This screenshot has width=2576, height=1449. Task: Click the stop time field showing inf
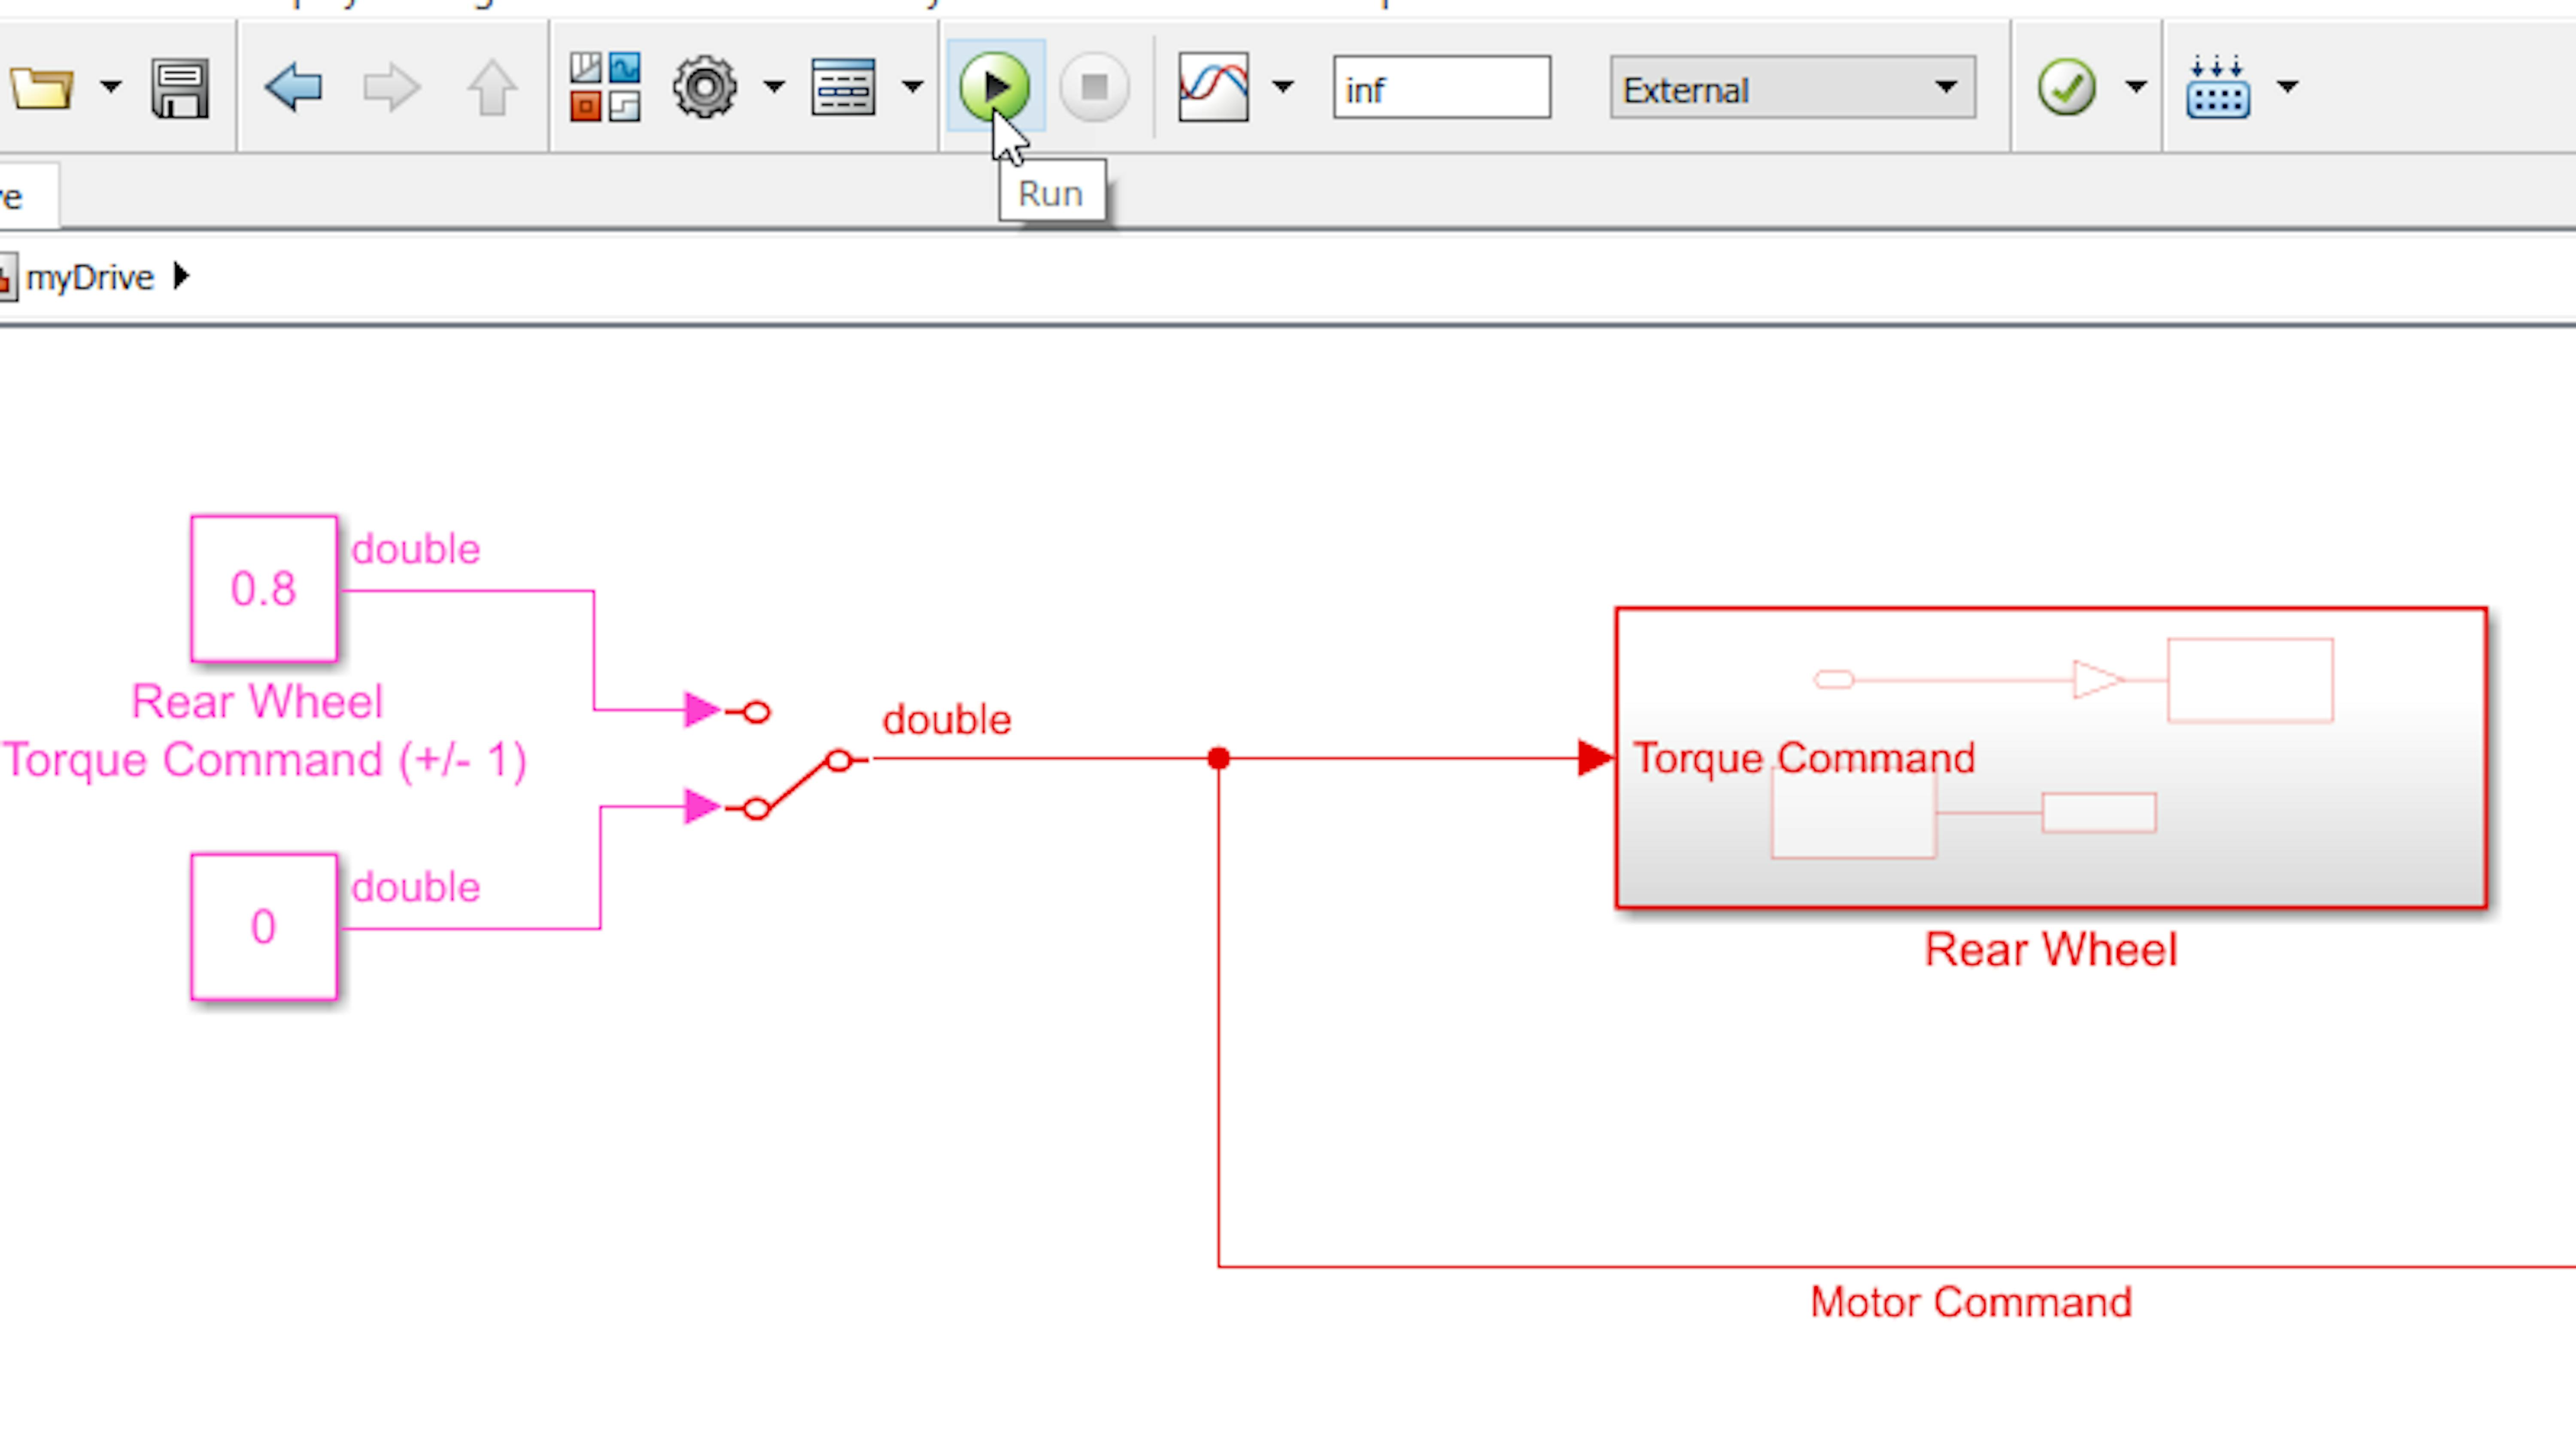coord(1442,88)
